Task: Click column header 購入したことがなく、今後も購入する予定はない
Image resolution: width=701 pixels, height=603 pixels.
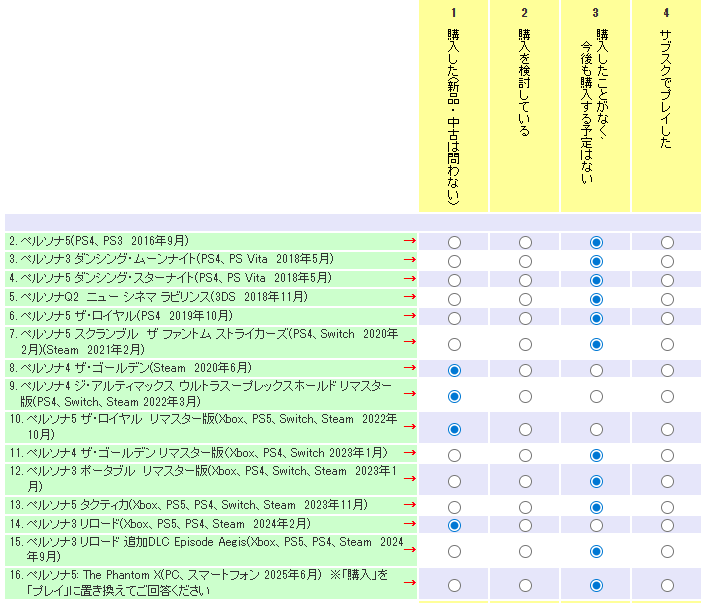Action: [x=595, y=106]
